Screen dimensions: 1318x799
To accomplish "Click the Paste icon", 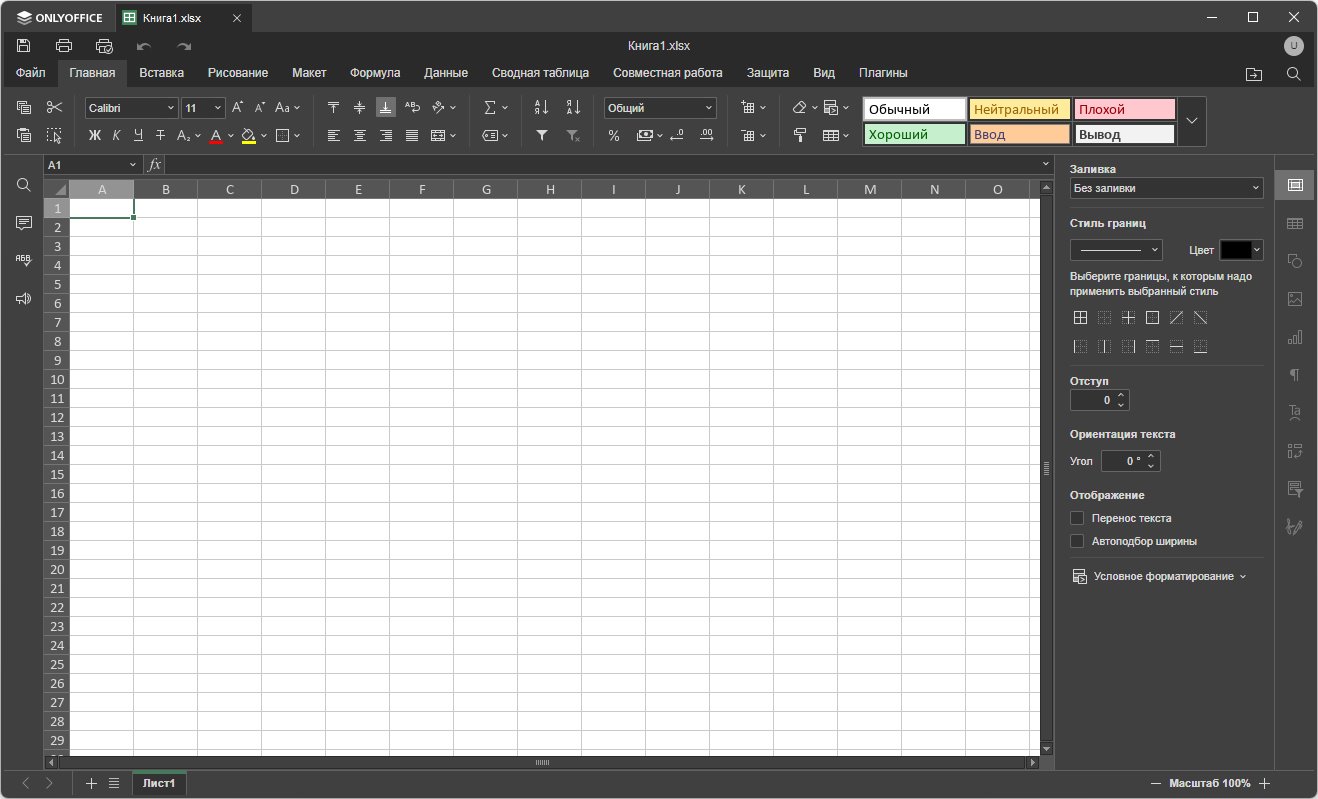I will [25, 135].
